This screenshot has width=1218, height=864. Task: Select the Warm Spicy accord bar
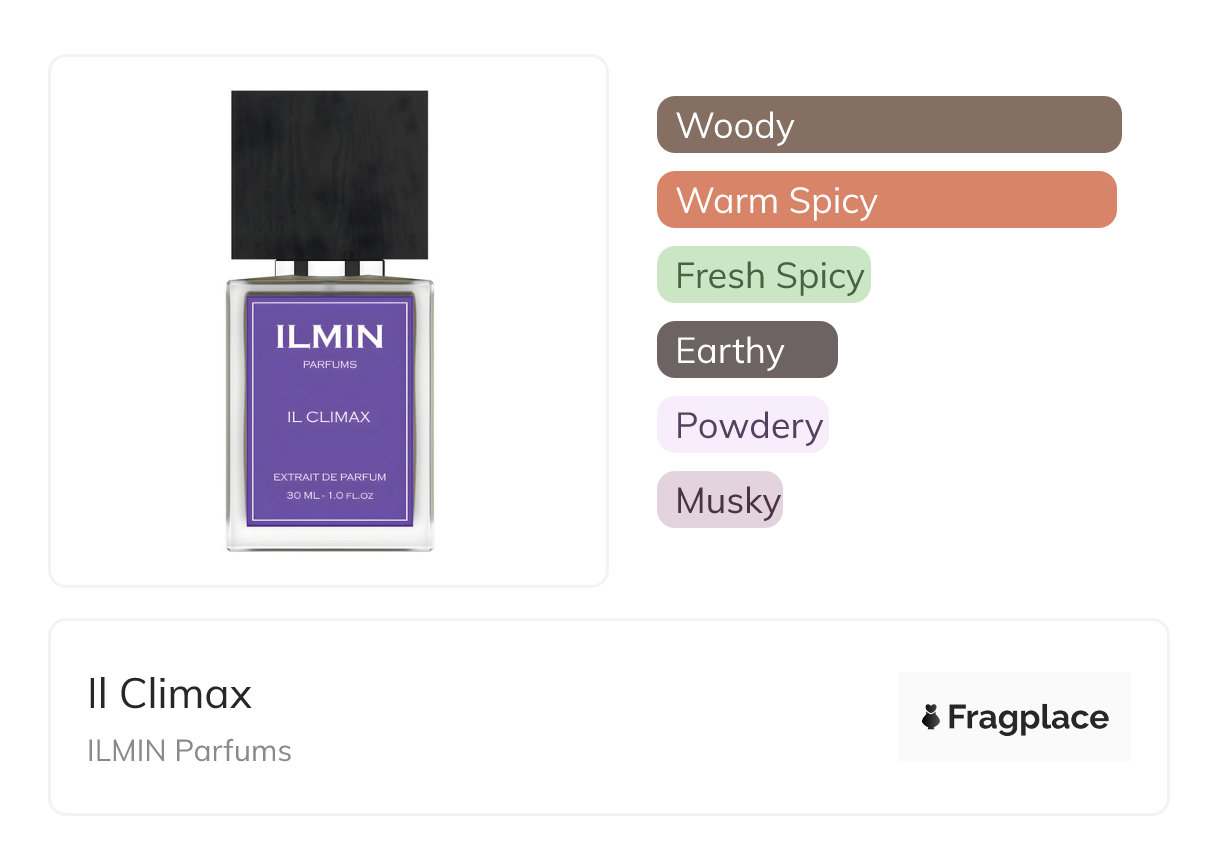tap(886, 200)
